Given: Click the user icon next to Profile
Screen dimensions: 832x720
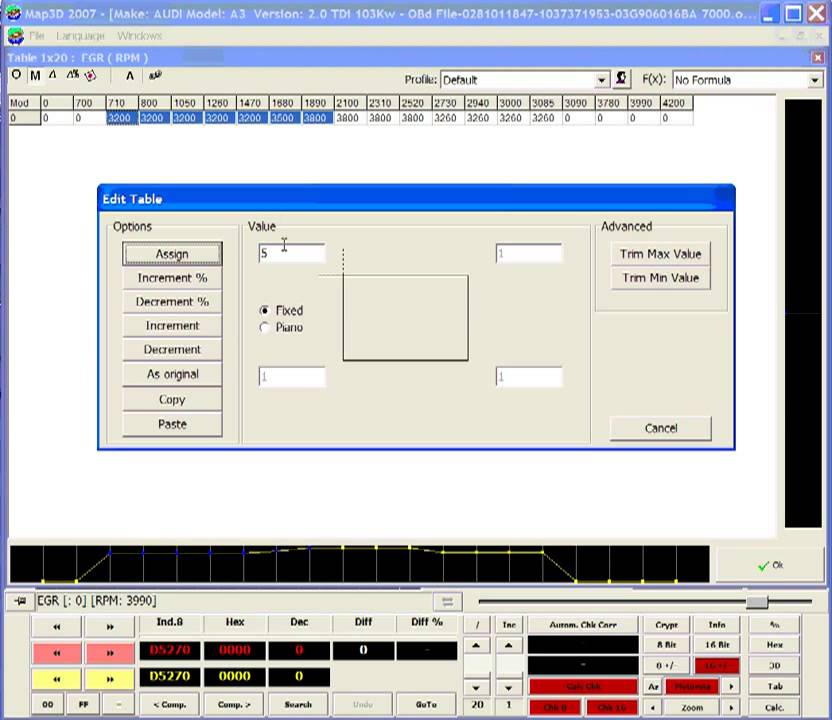Looking at the screenshot, I should point(621,79).
